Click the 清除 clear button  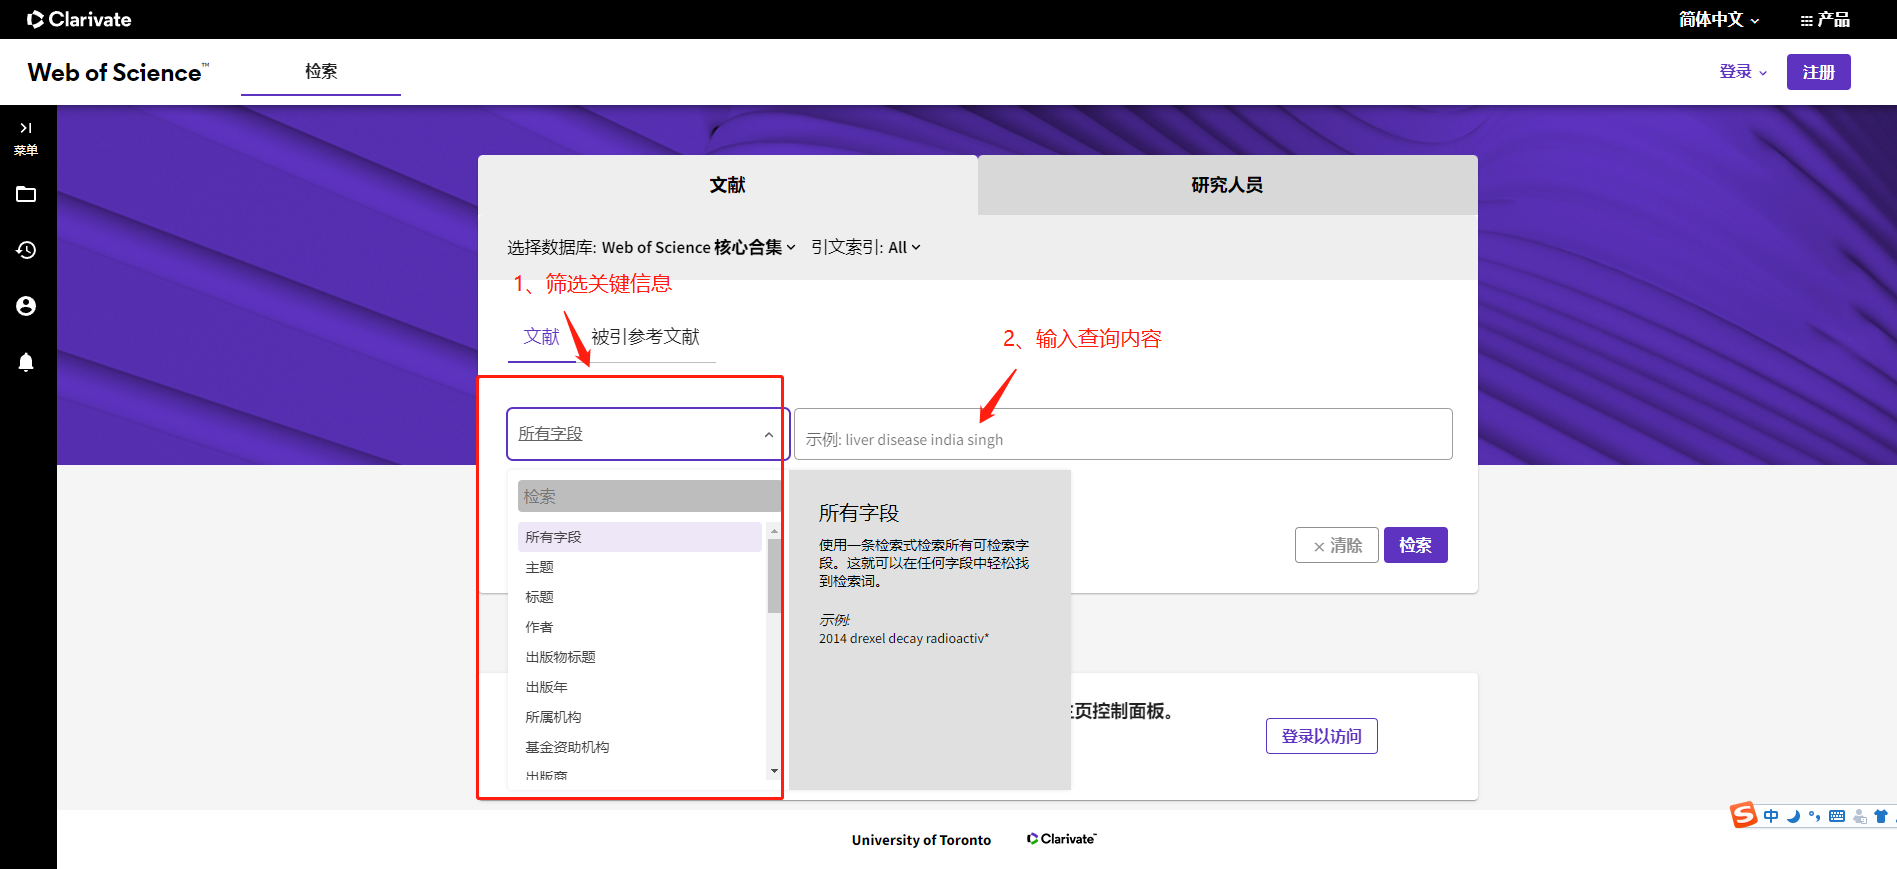pyautogui.click(x=1337, y=545)
